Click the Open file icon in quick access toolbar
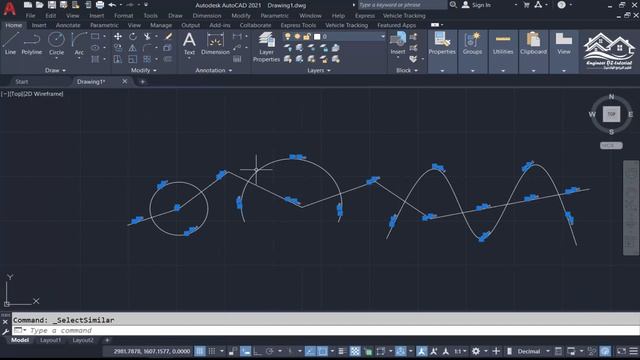Image resolution: width=640 pixels, height=360 pixels. pos(40,5)
